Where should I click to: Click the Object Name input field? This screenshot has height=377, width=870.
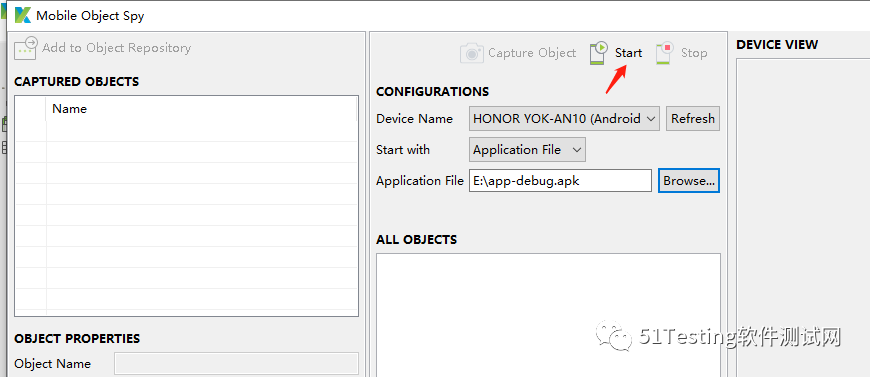click(236, 364)
